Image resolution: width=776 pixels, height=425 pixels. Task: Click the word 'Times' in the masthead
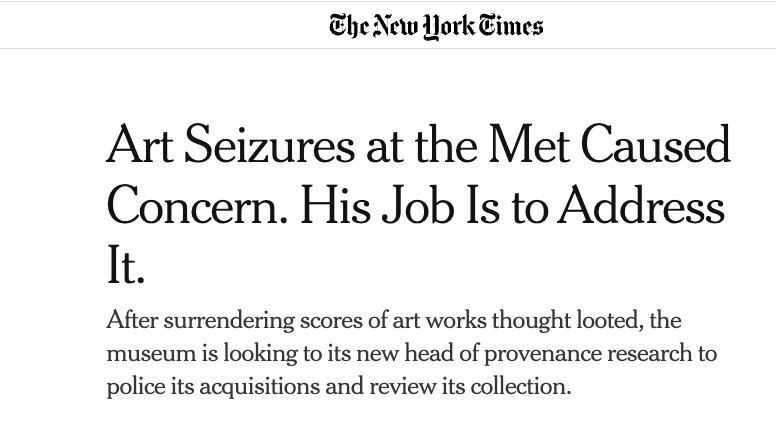[511, 25]
